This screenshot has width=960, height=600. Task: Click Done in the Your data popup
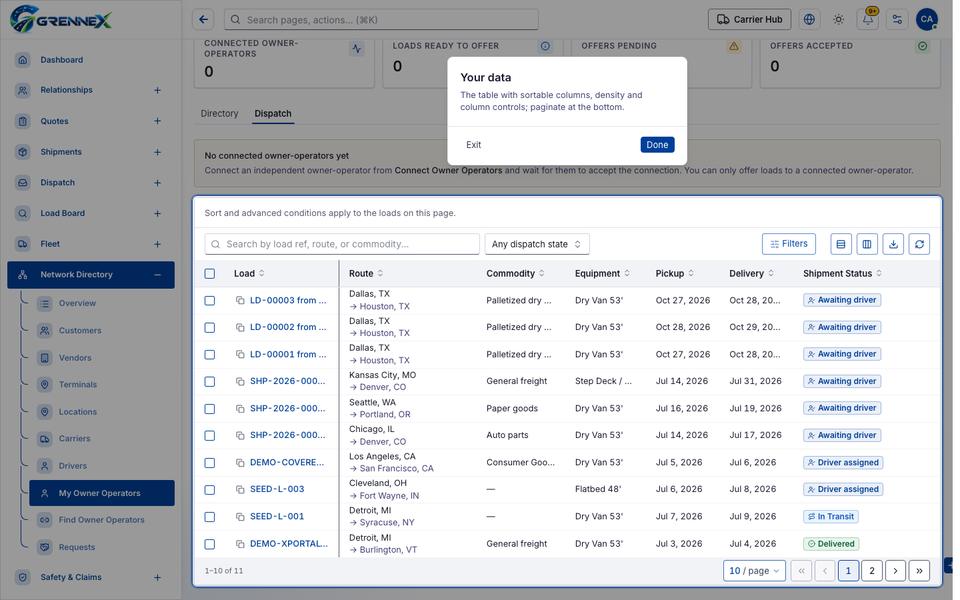tap(657, 145)
